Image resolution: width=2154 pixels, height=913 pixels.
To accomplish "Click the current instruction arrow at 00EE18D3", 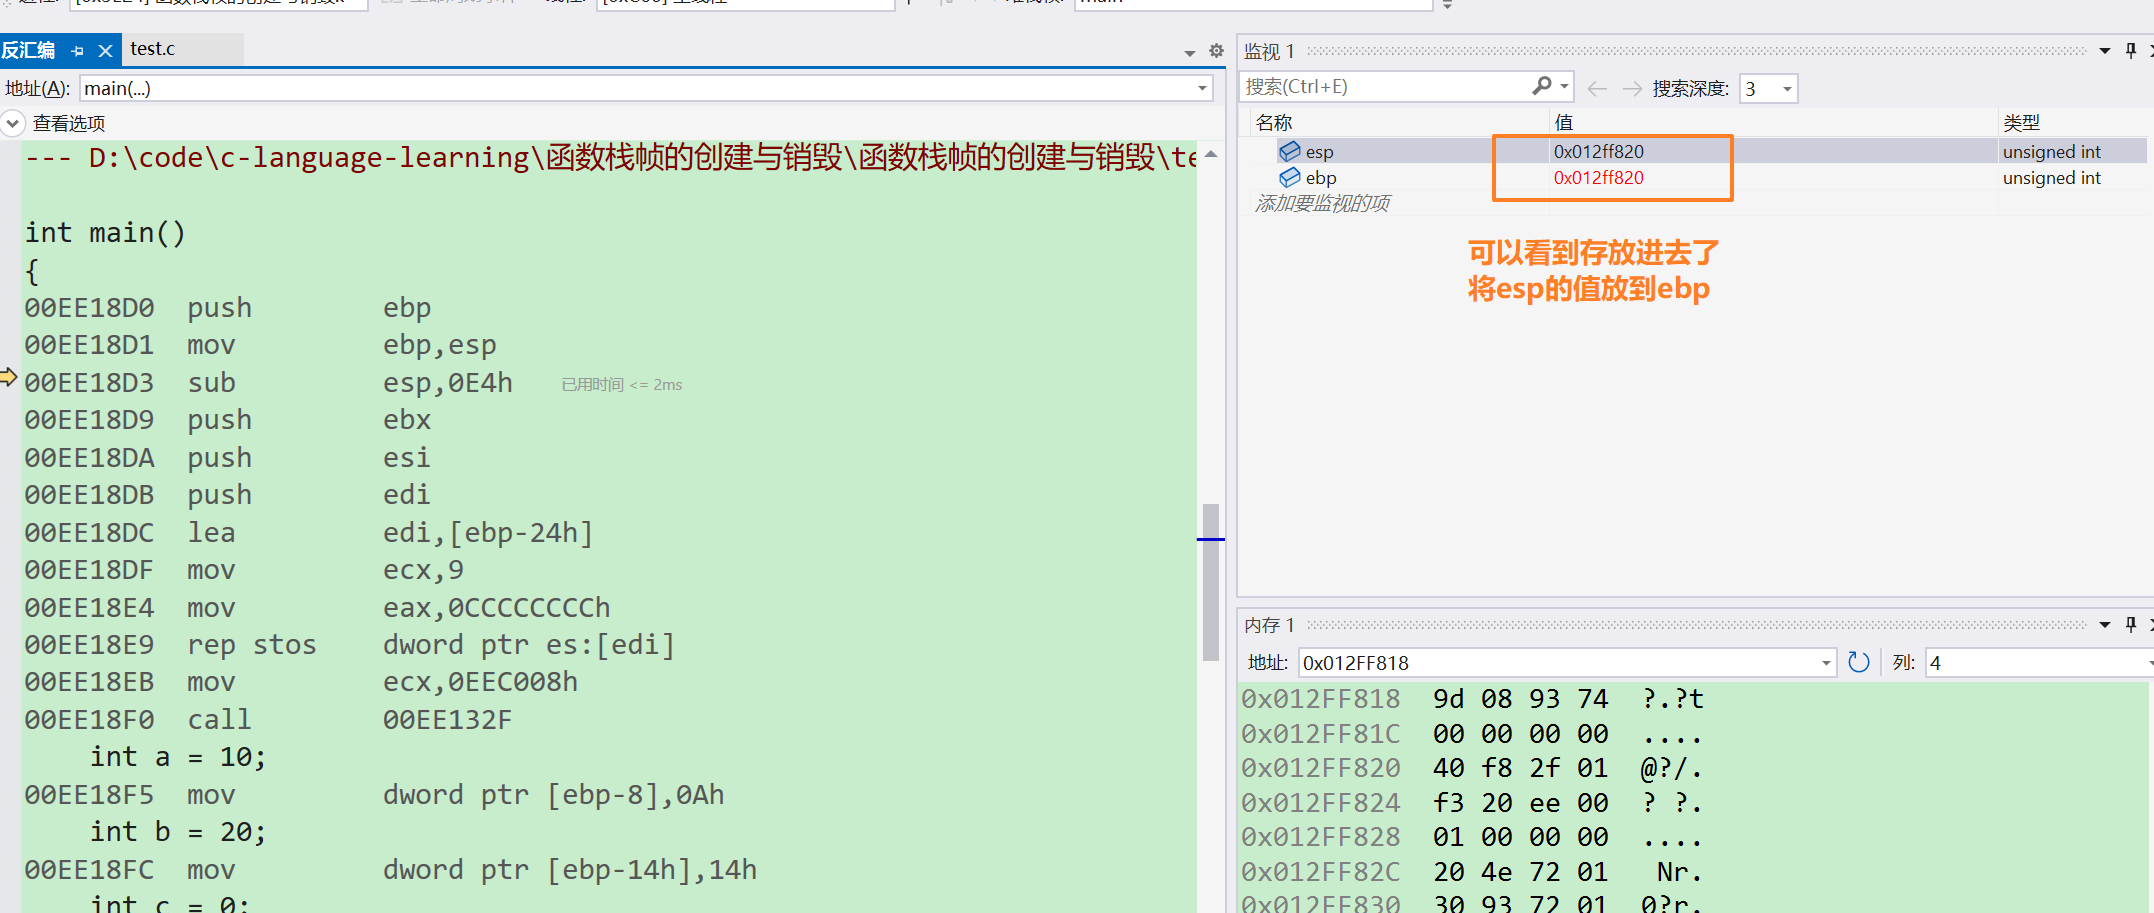I will point(9,377).
